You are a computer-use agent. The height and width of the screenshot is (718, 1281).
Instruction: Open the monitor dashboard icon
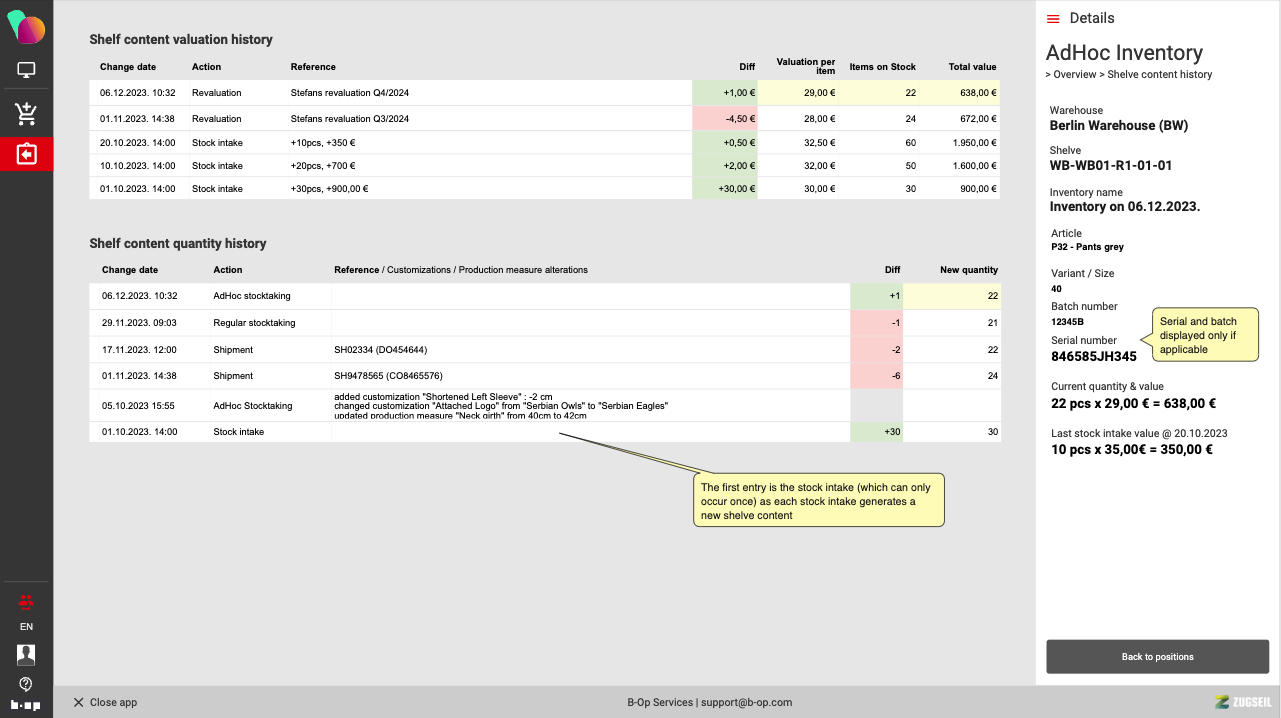[x=26, y=71]
